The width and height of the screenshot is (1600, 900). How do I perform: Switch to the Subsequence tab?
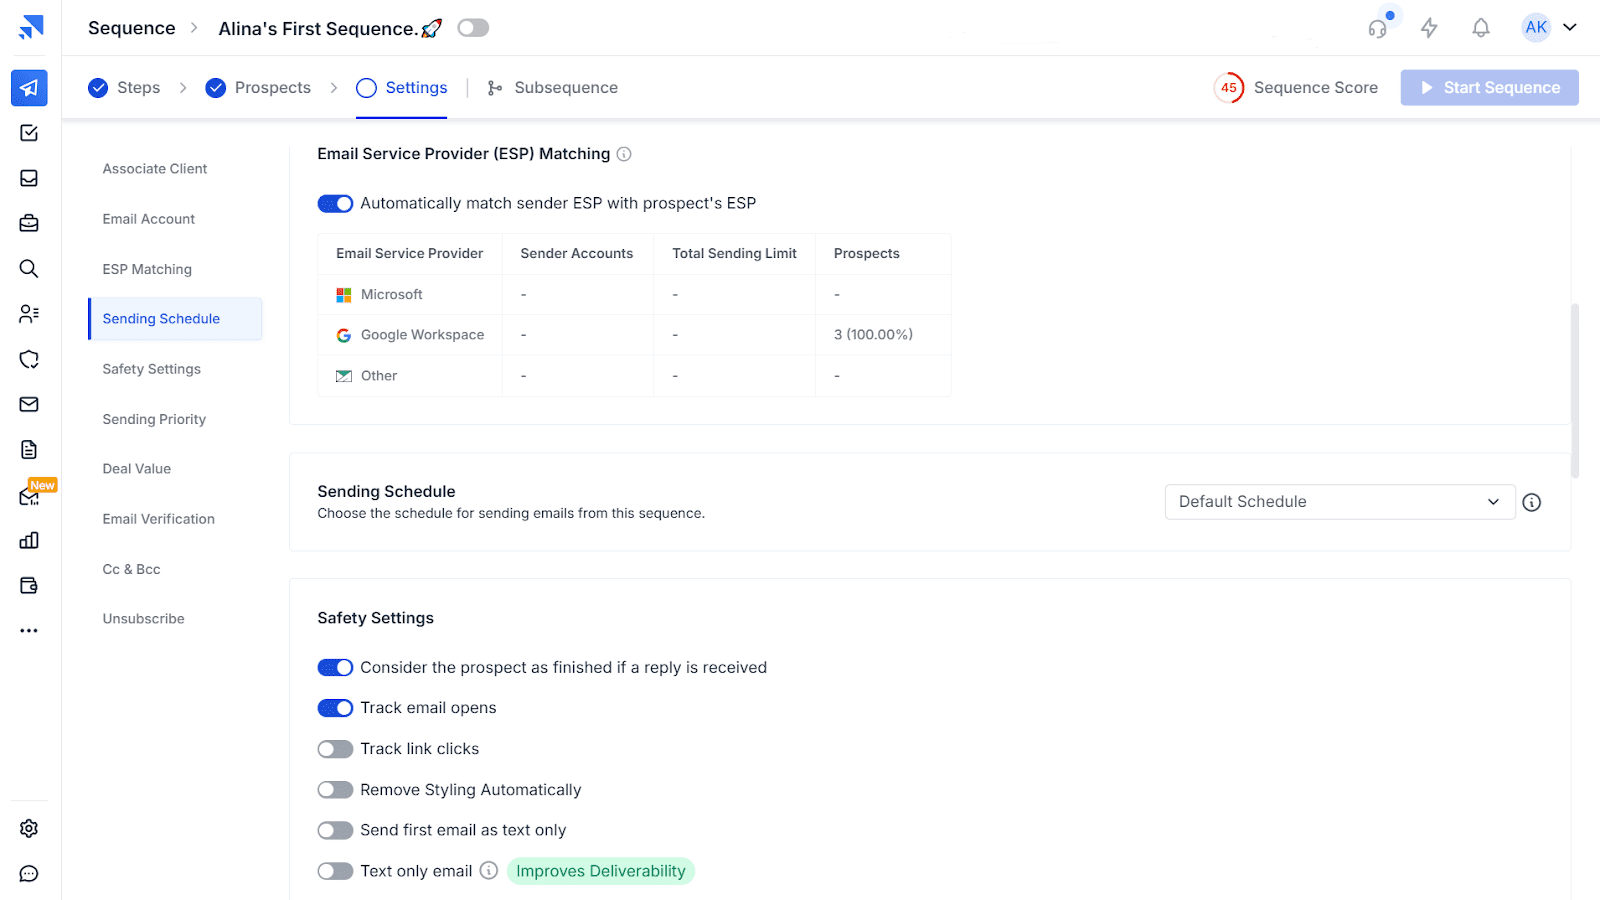553,88
